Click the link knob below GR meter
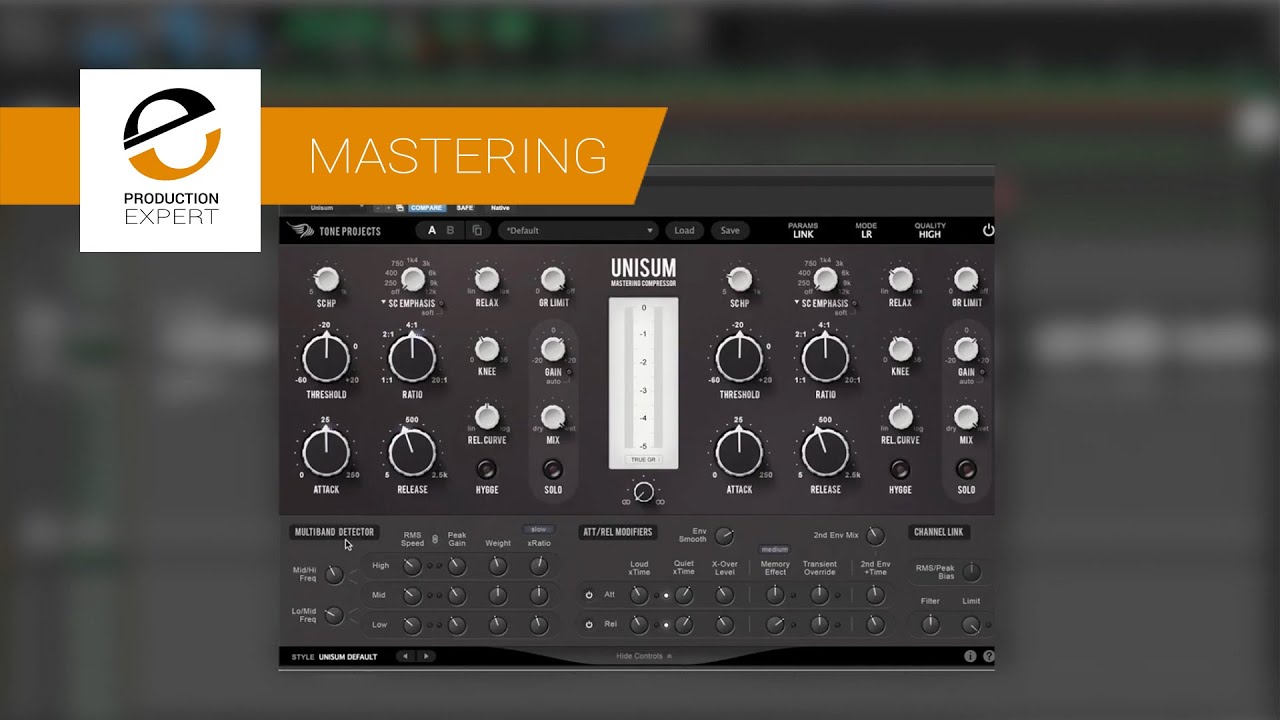 (x=644, y=492)
